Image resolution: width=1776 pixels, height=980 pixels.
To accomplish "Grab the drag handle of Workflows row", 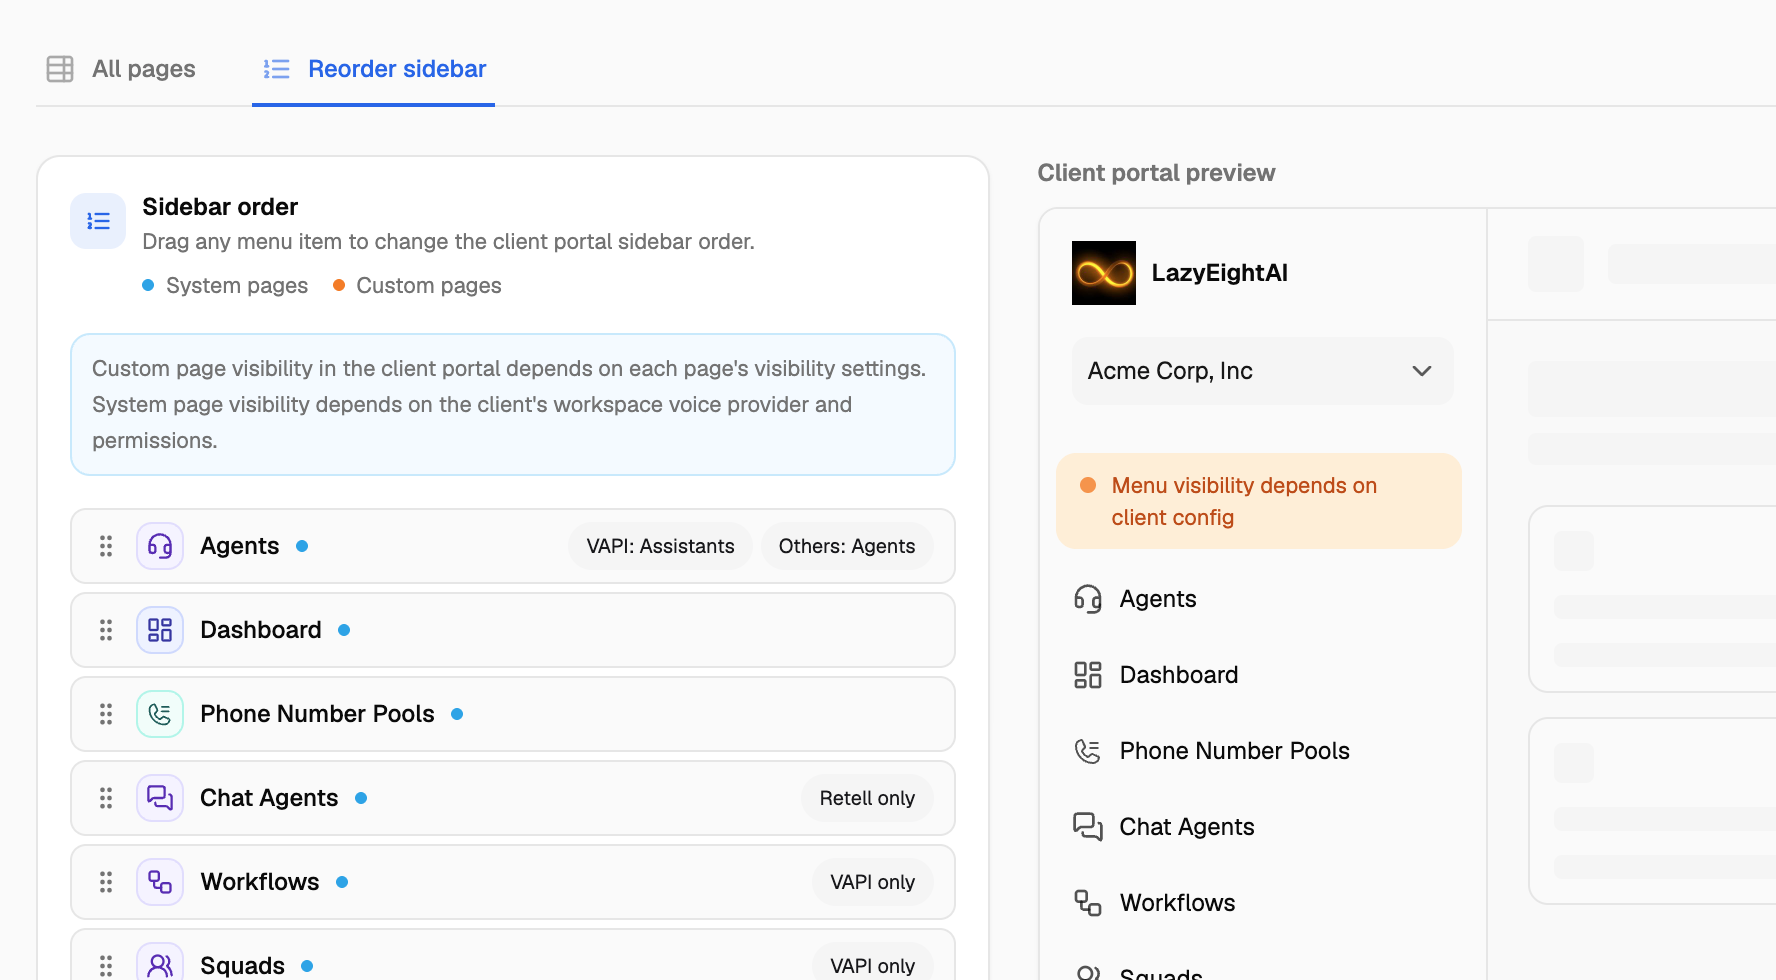I will tap(106, 882).
